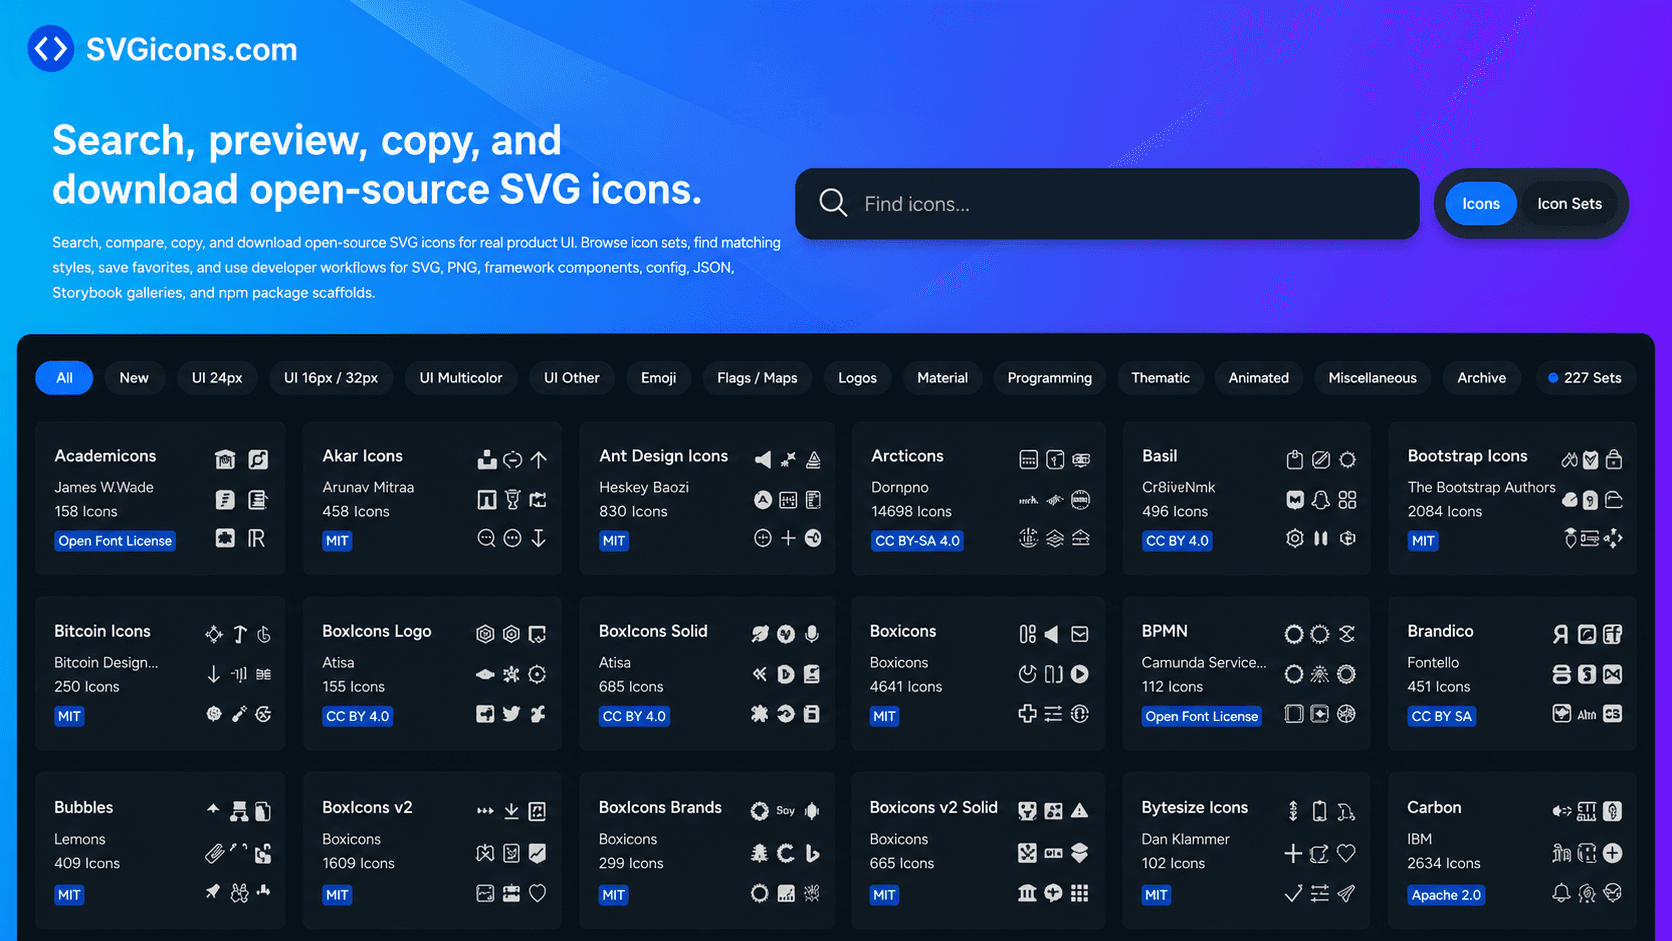Screen dimensions: 1672x941
Task: Pick the checkmark icon in Bytesize Icons
Action: tap(1293, 893)
